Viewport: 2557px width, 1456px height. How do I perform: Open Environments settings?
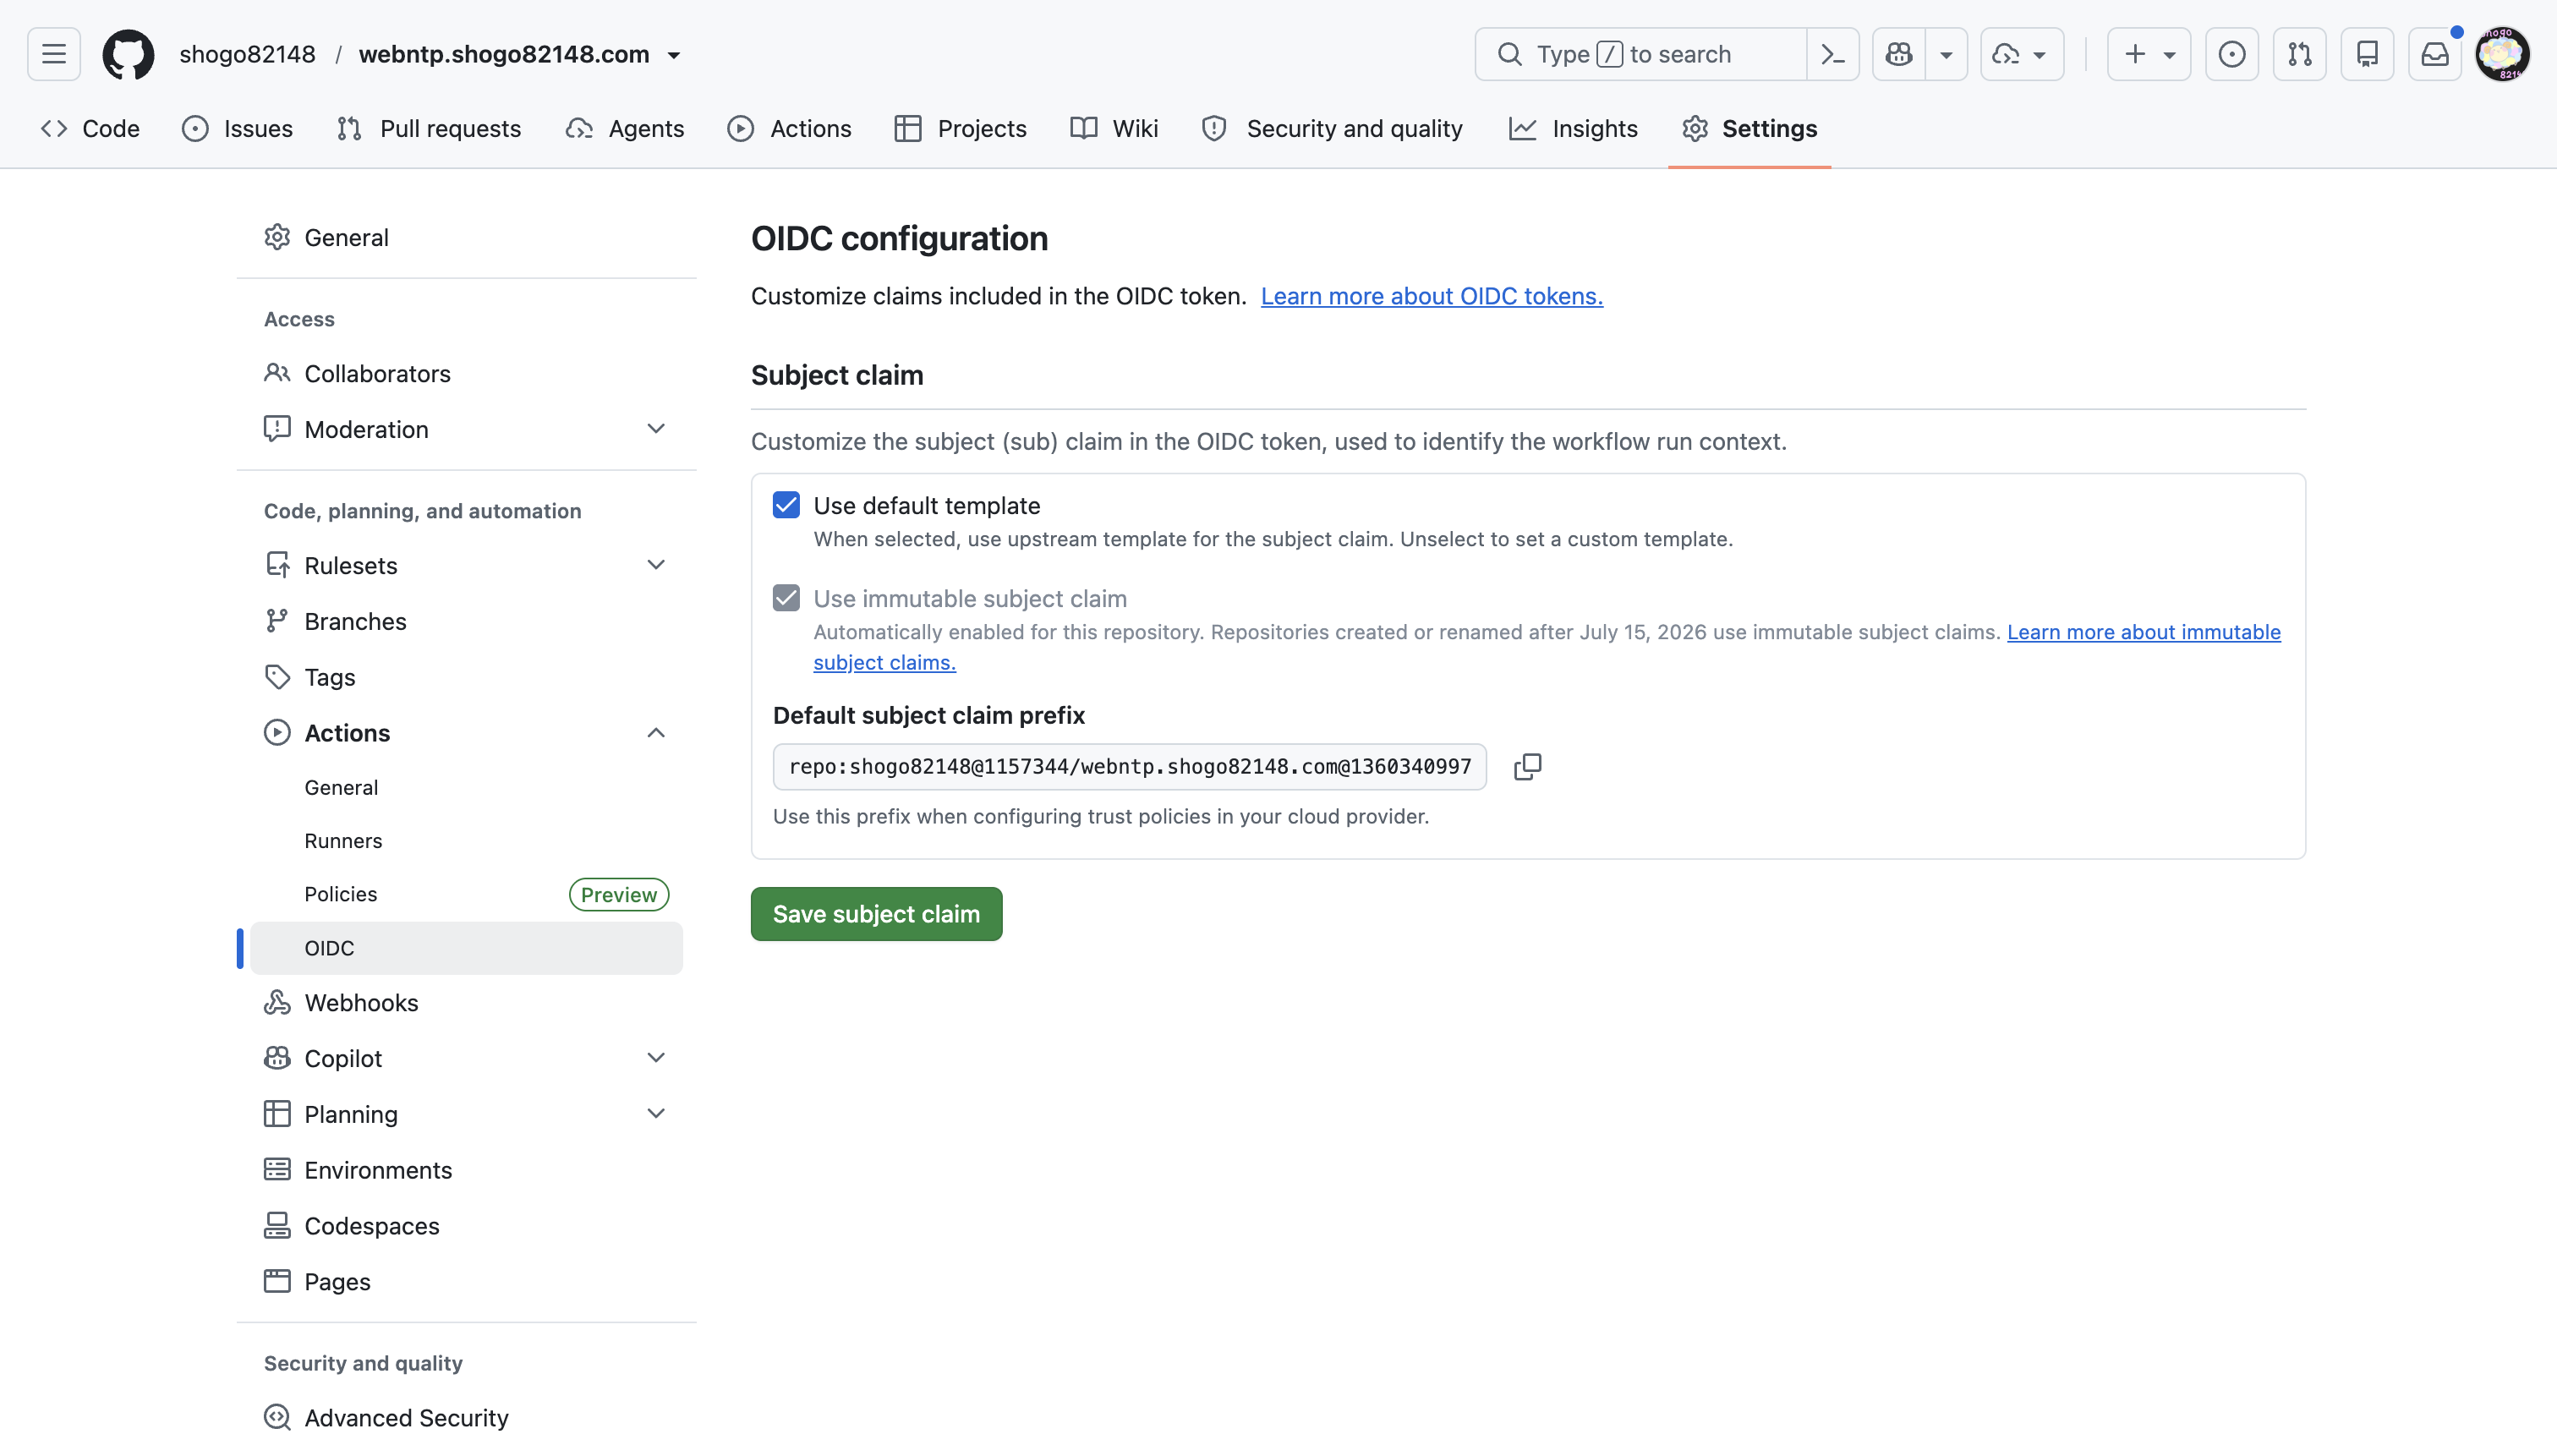pyautogui.click(x=466, y=1170)
